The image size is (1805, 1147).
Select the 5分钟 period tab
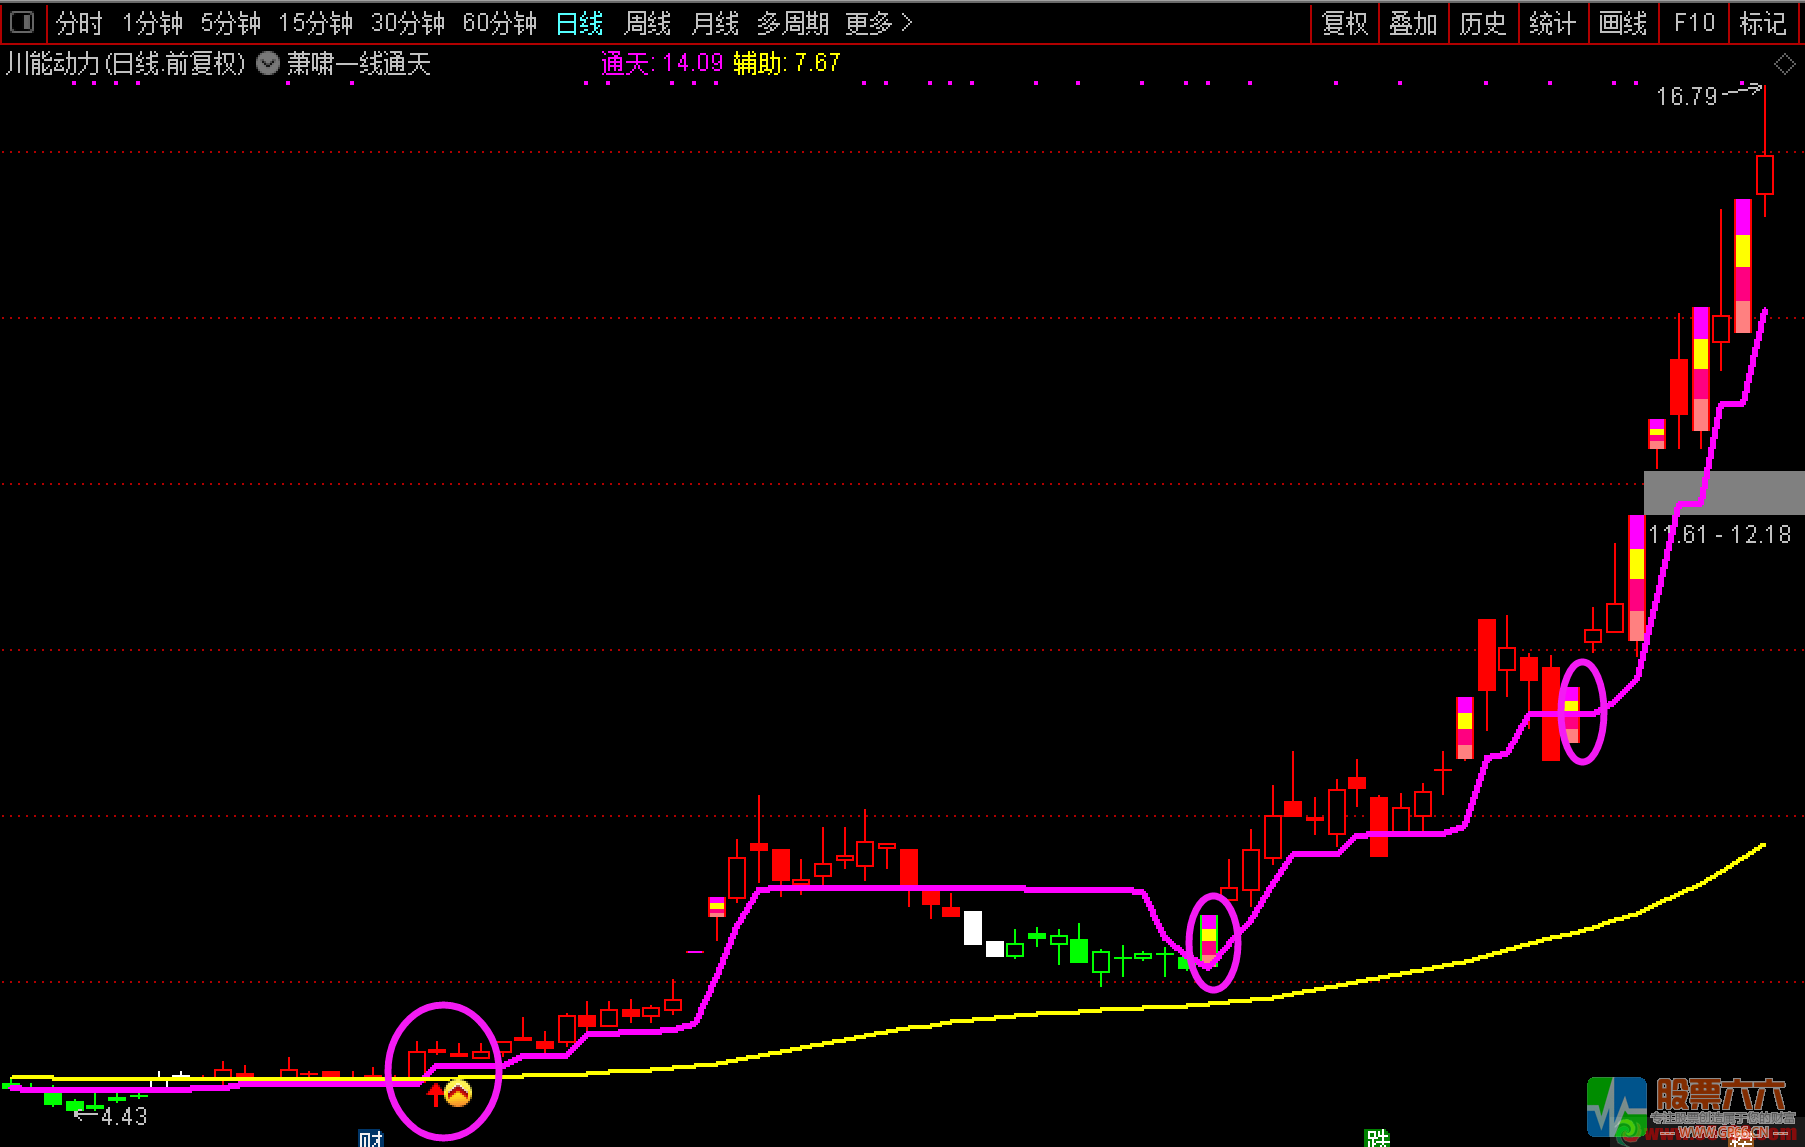point(230,23)
